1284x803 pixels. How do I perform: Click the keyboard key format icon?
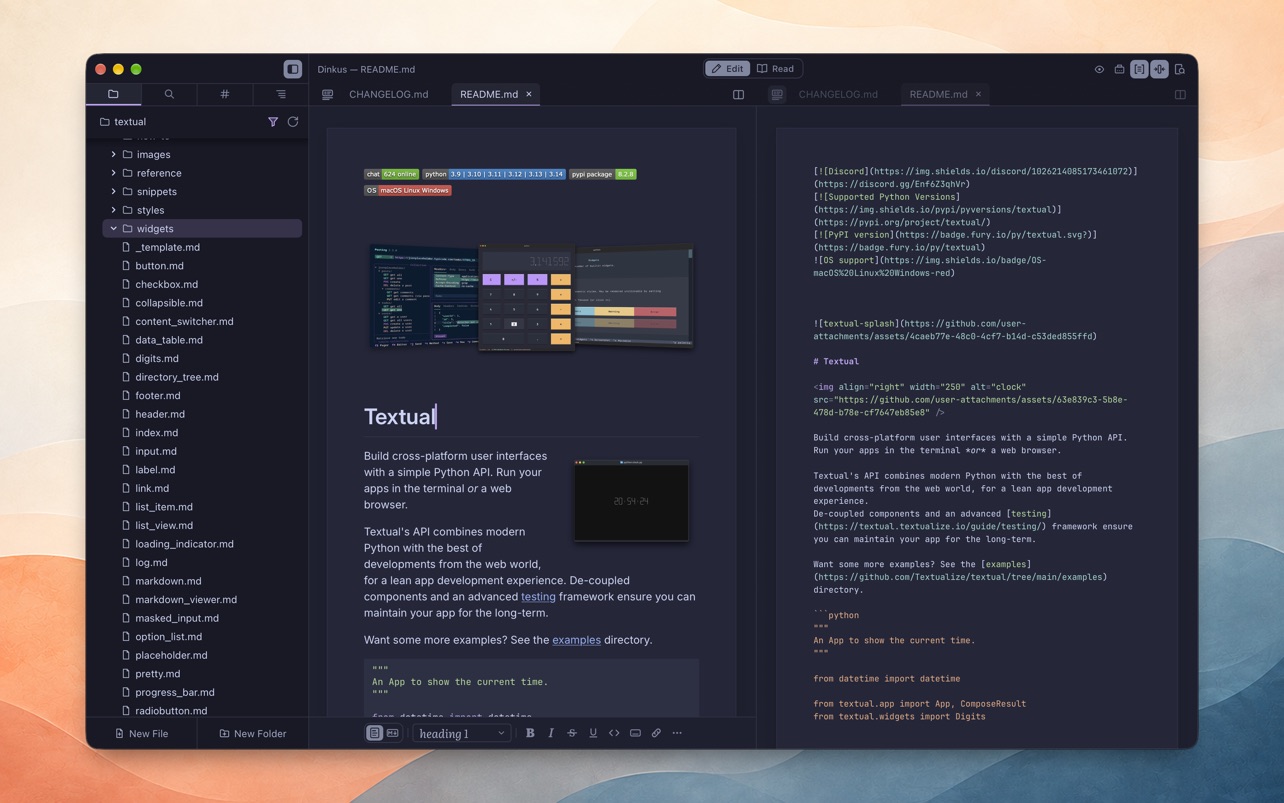(635, 733)
